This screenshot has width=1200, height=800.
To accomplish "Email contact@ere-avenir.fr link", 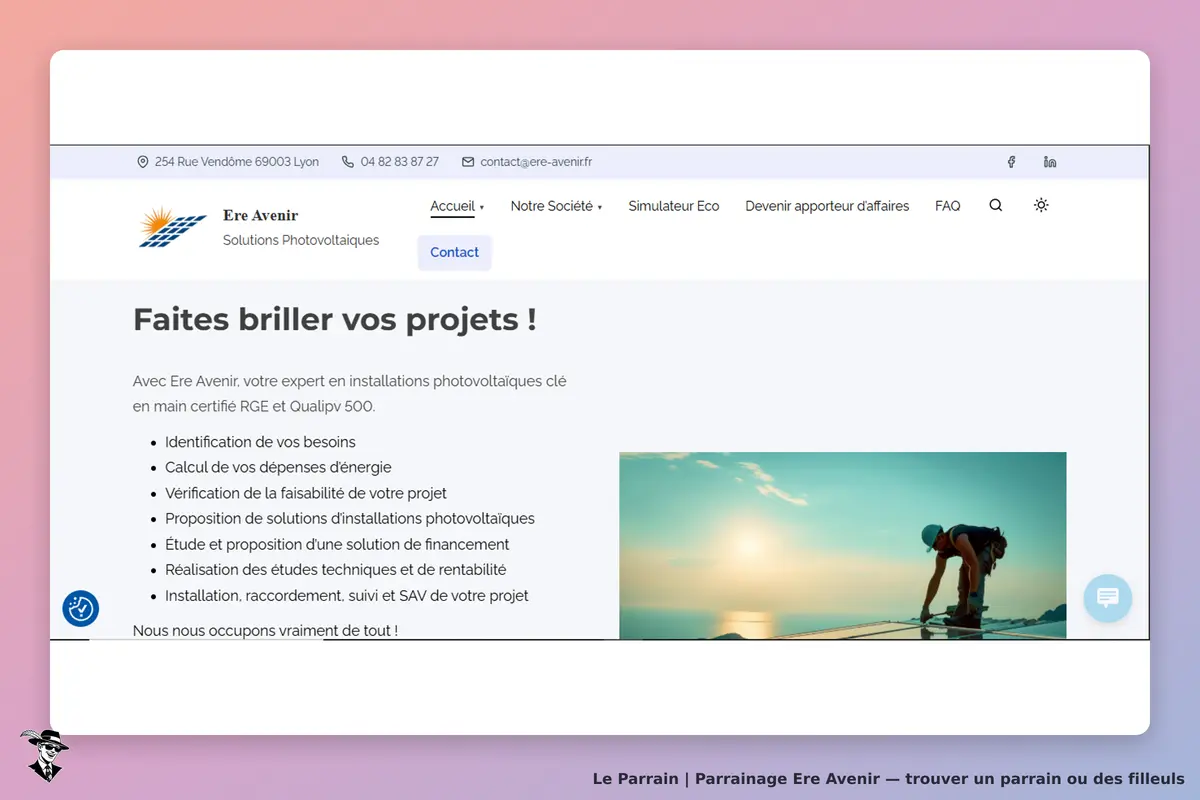I will click(x=536, y=162).
